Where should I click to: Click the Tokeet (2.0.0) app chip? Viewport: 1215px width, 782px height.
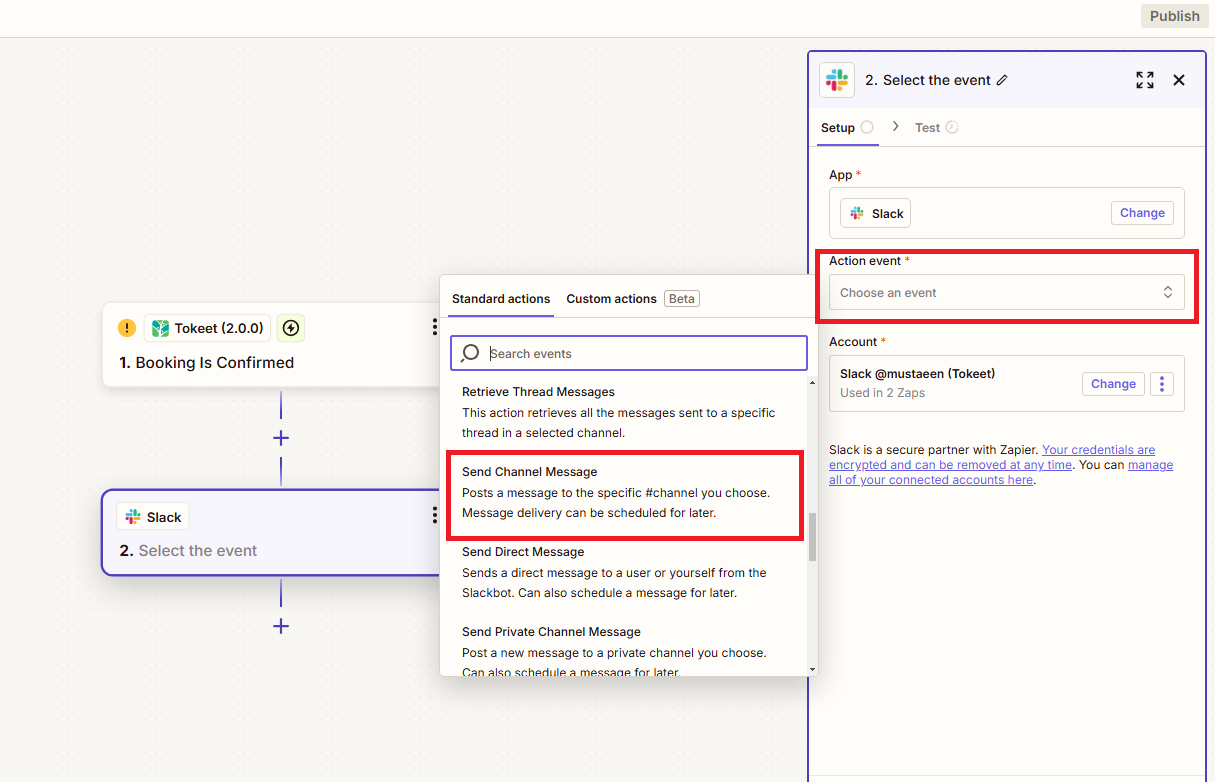point(207,328)
